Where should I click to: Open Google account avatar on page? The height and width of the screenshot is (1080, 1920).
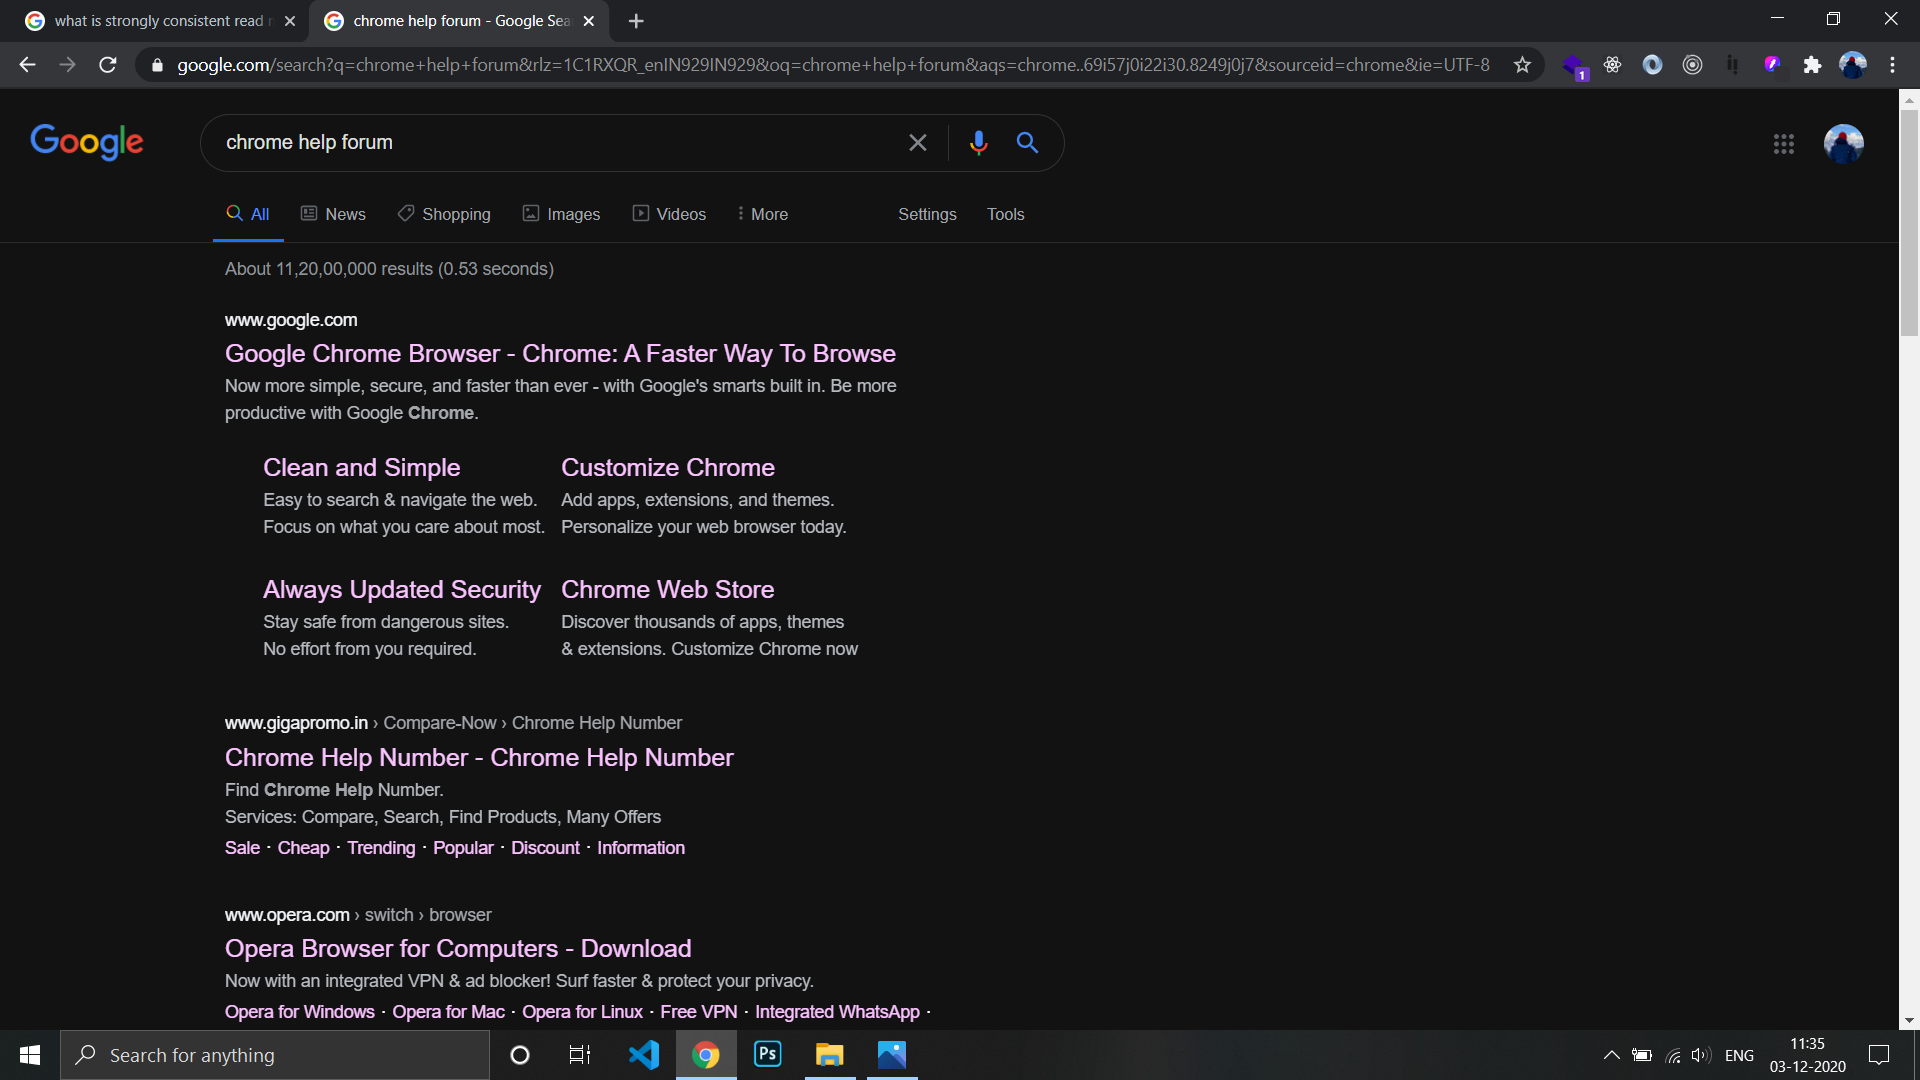click(x=1843, y=144)
